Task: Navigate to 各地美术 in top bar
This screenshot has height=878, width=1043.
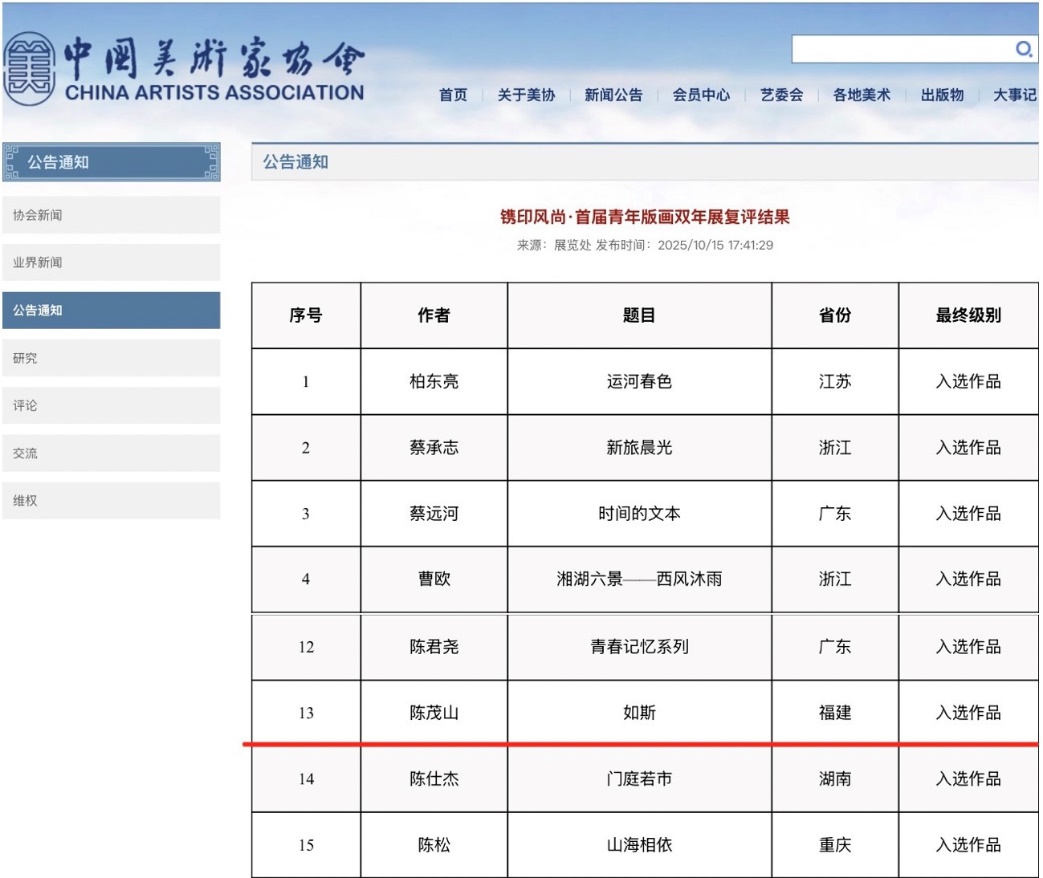Action: click(861, 95)
